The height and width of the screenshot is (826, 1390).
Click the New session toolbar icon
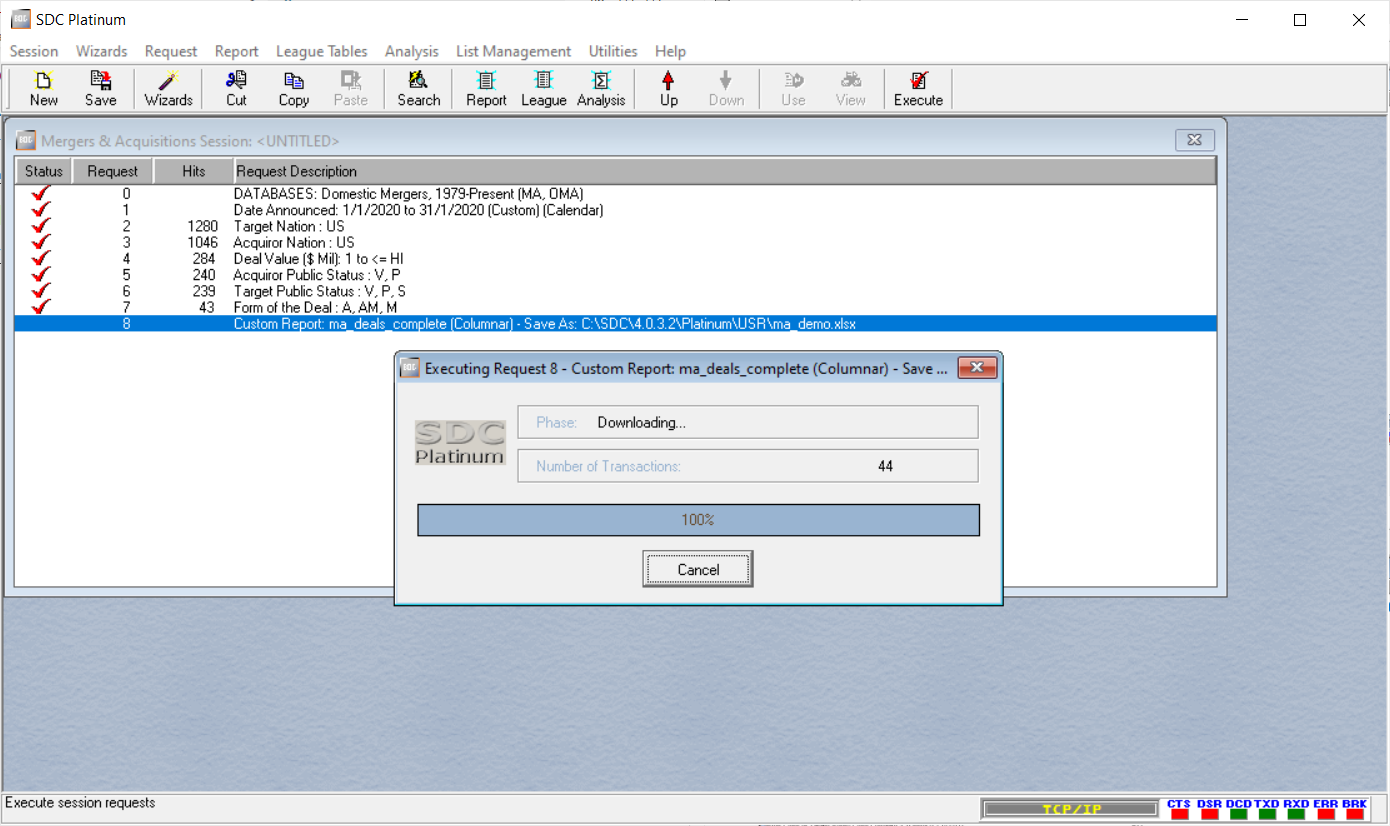point(43,88)
